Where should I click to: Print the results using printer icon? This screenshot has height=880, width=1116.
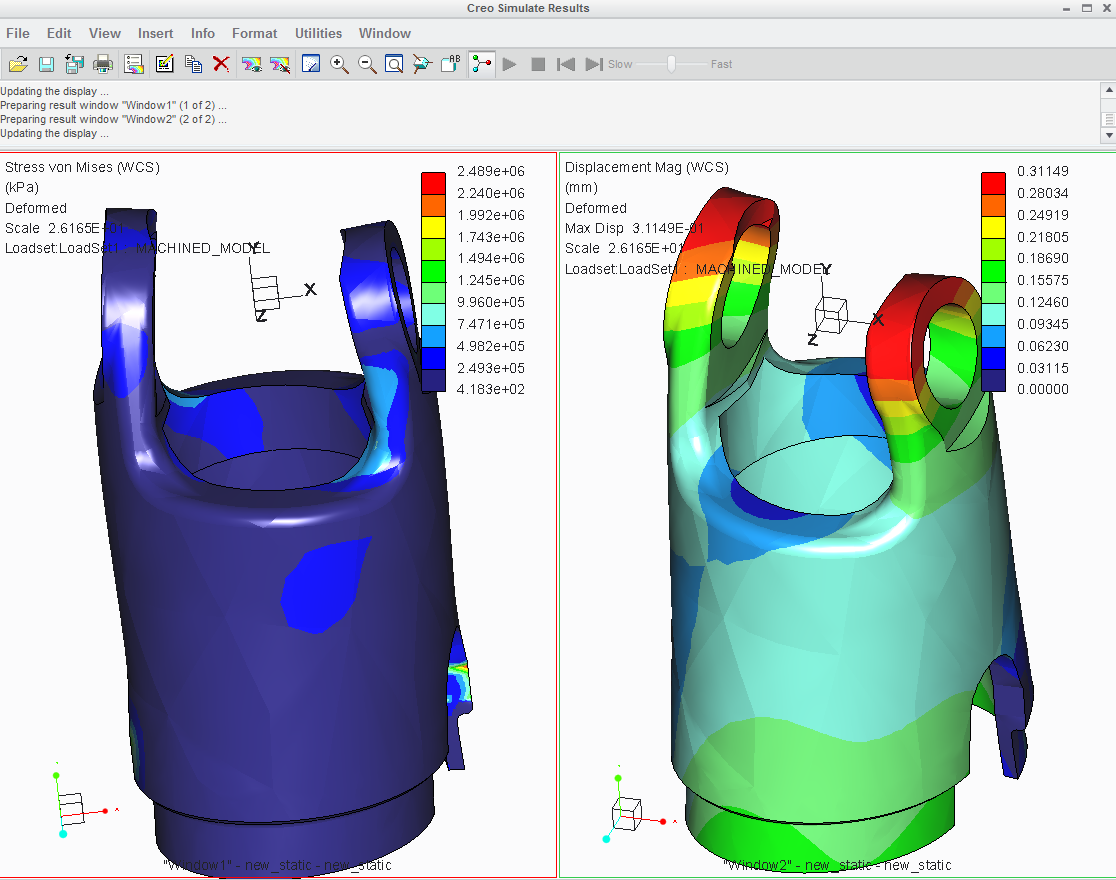(x=102, y=64)
